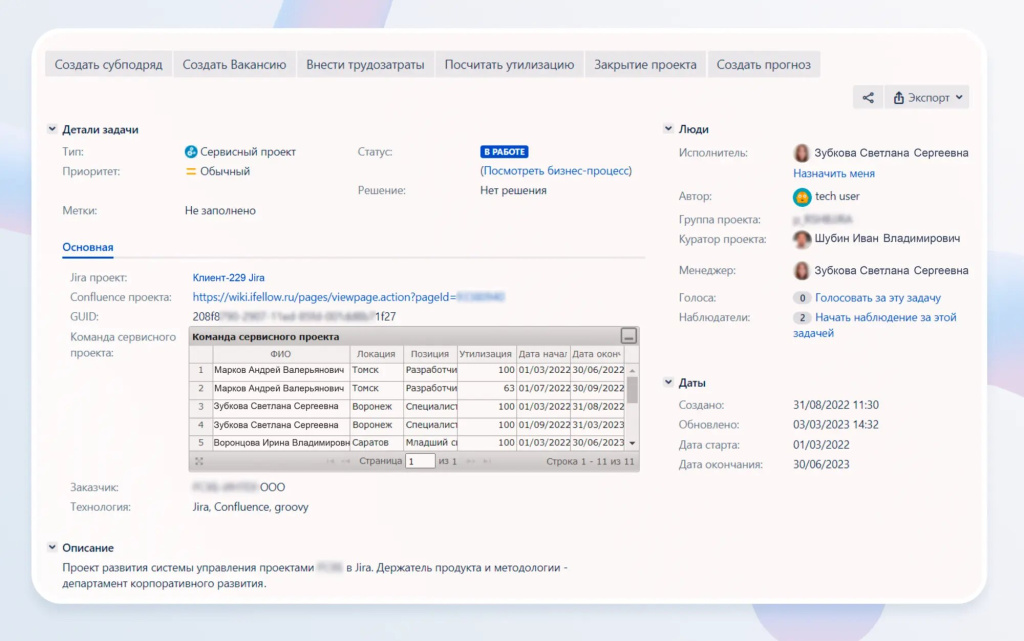Click the ФИО column header

[281, 354]
